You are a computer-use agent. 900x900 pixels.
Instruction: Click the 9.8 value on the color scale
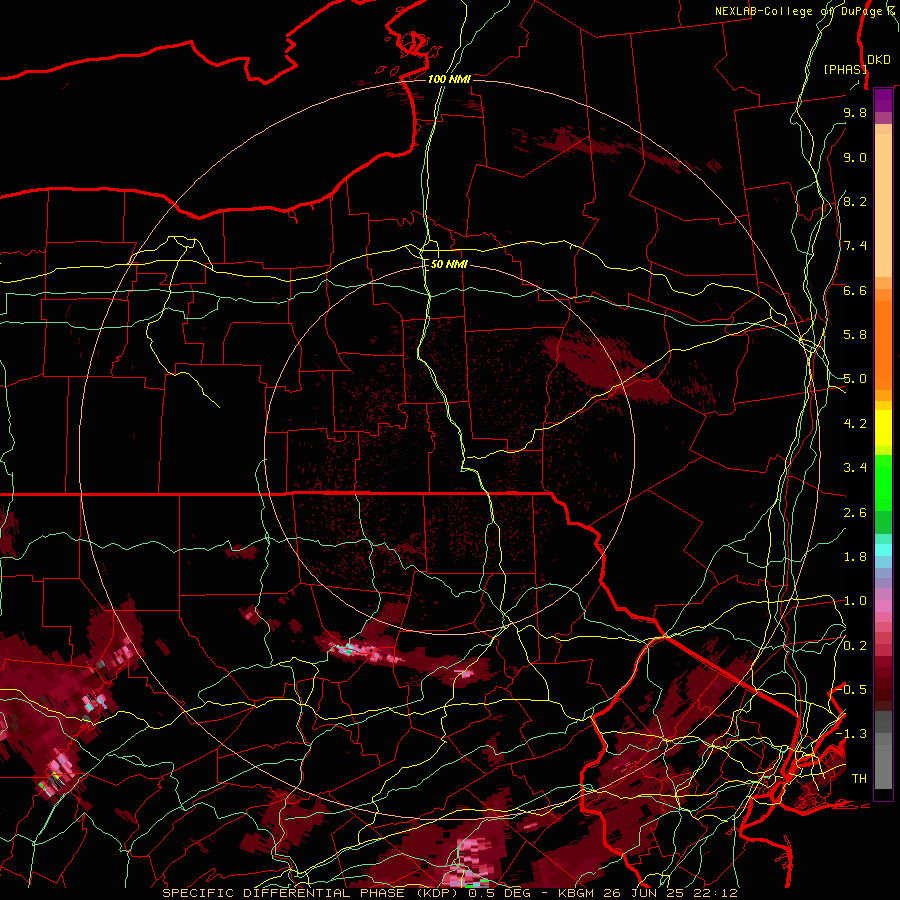855,112
